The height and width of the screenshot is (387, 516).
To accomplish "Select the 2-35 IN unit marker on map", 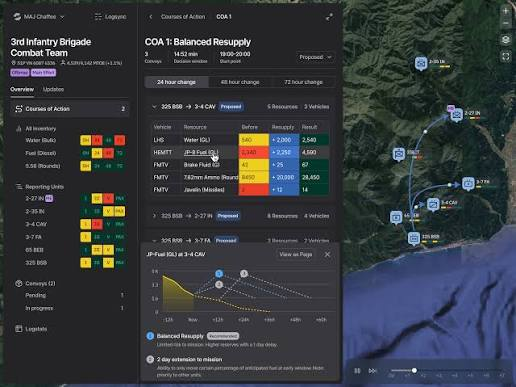I will coord(421,63).
